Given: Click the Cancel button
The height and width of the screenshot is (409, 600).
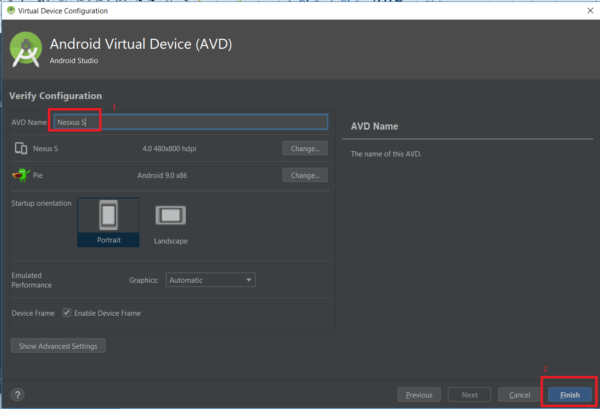Looking at the screenshot, I should pos(520,395).
